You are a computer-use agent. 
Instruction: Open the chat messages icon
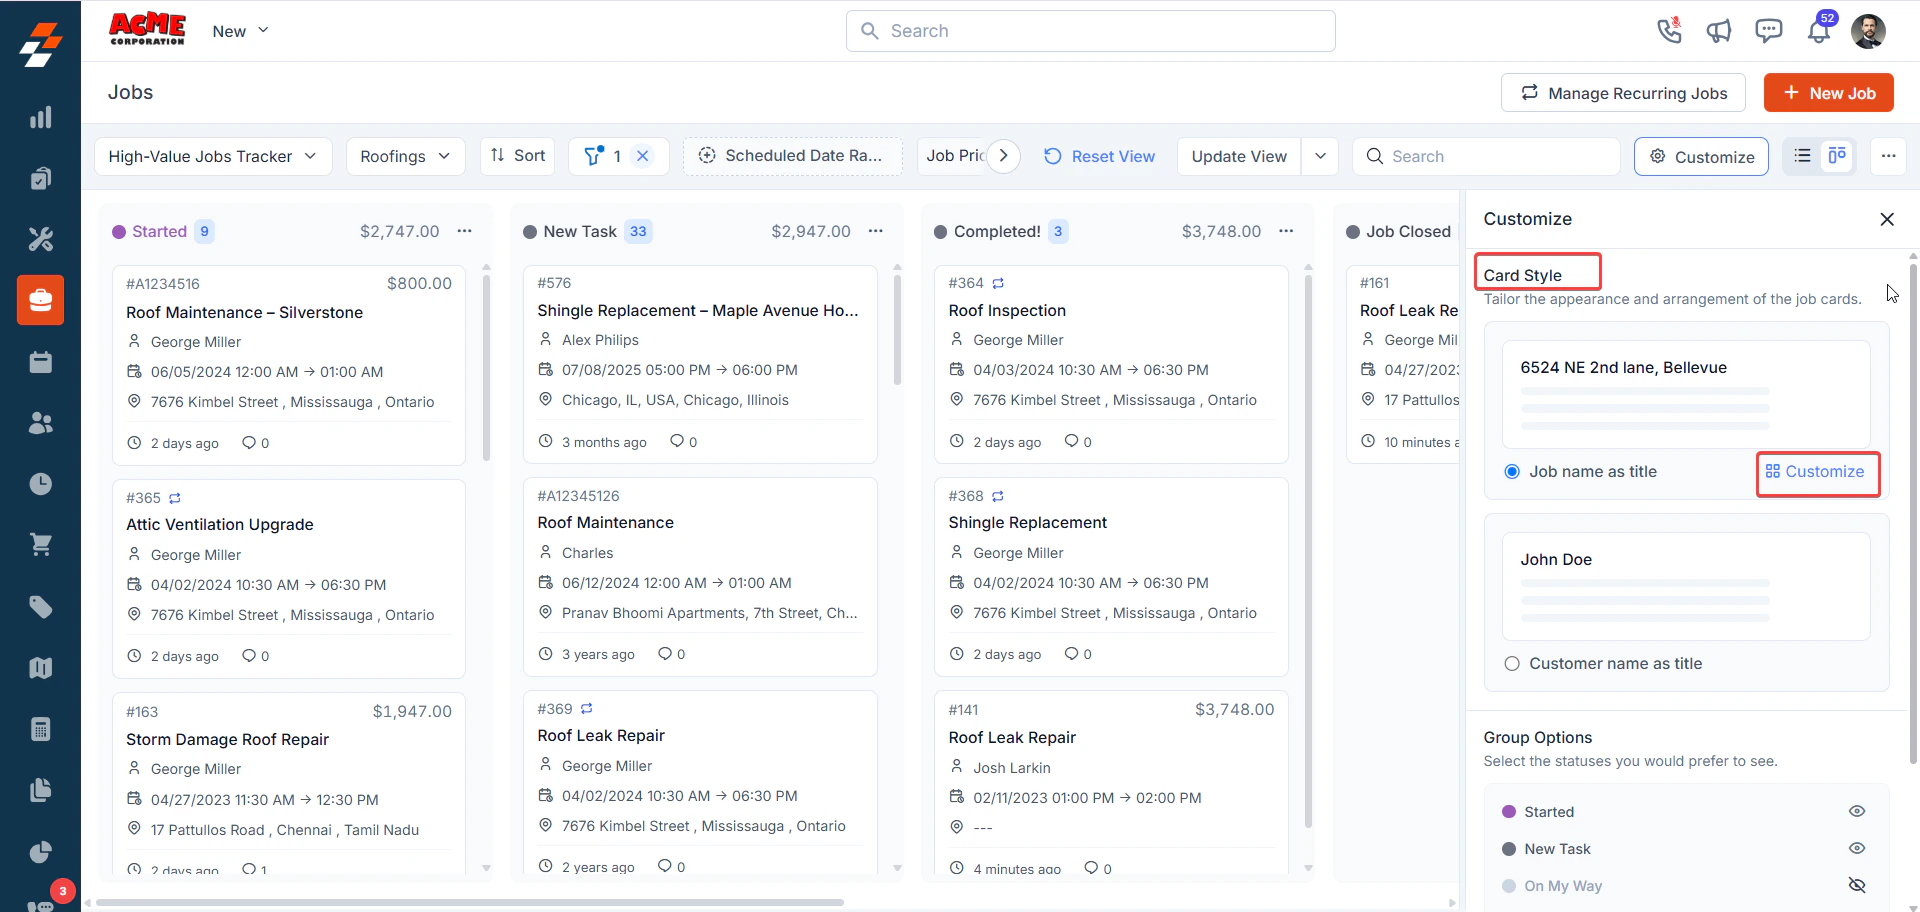coord(1769,31)
